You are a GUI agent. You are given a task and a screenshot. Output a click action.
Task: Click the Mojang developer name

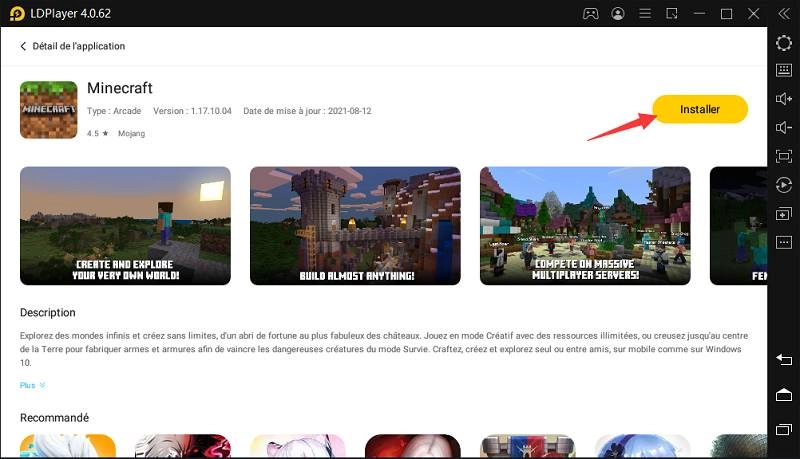tap(131, 133)
